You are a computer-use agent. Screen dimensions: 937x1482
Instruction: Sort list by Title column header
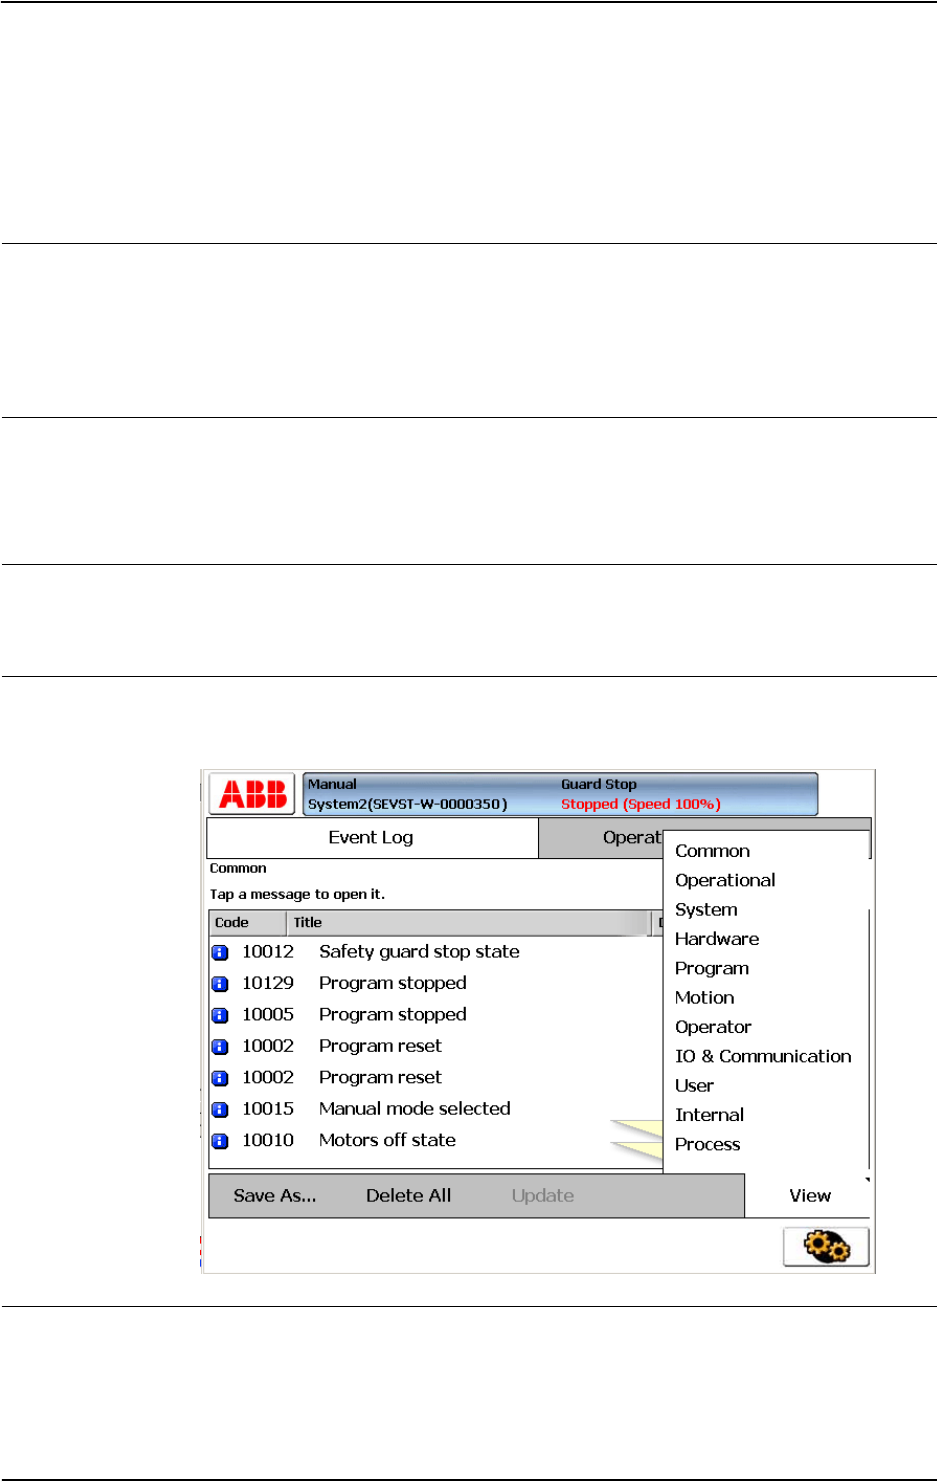click(x=468, y=923)
